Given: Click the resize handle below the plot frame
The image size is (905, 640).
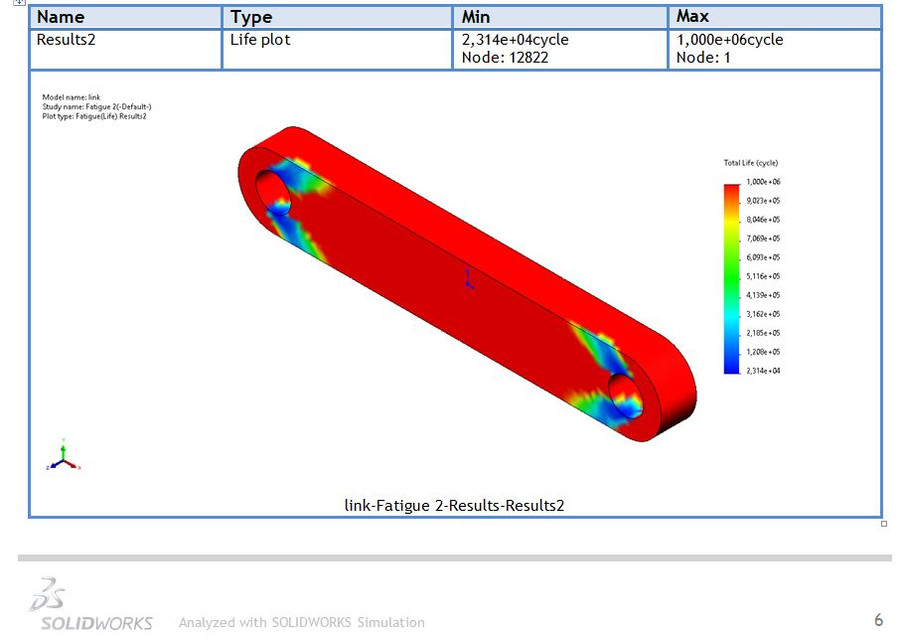Looking at the screenshot, I should (x=883, y=522).
